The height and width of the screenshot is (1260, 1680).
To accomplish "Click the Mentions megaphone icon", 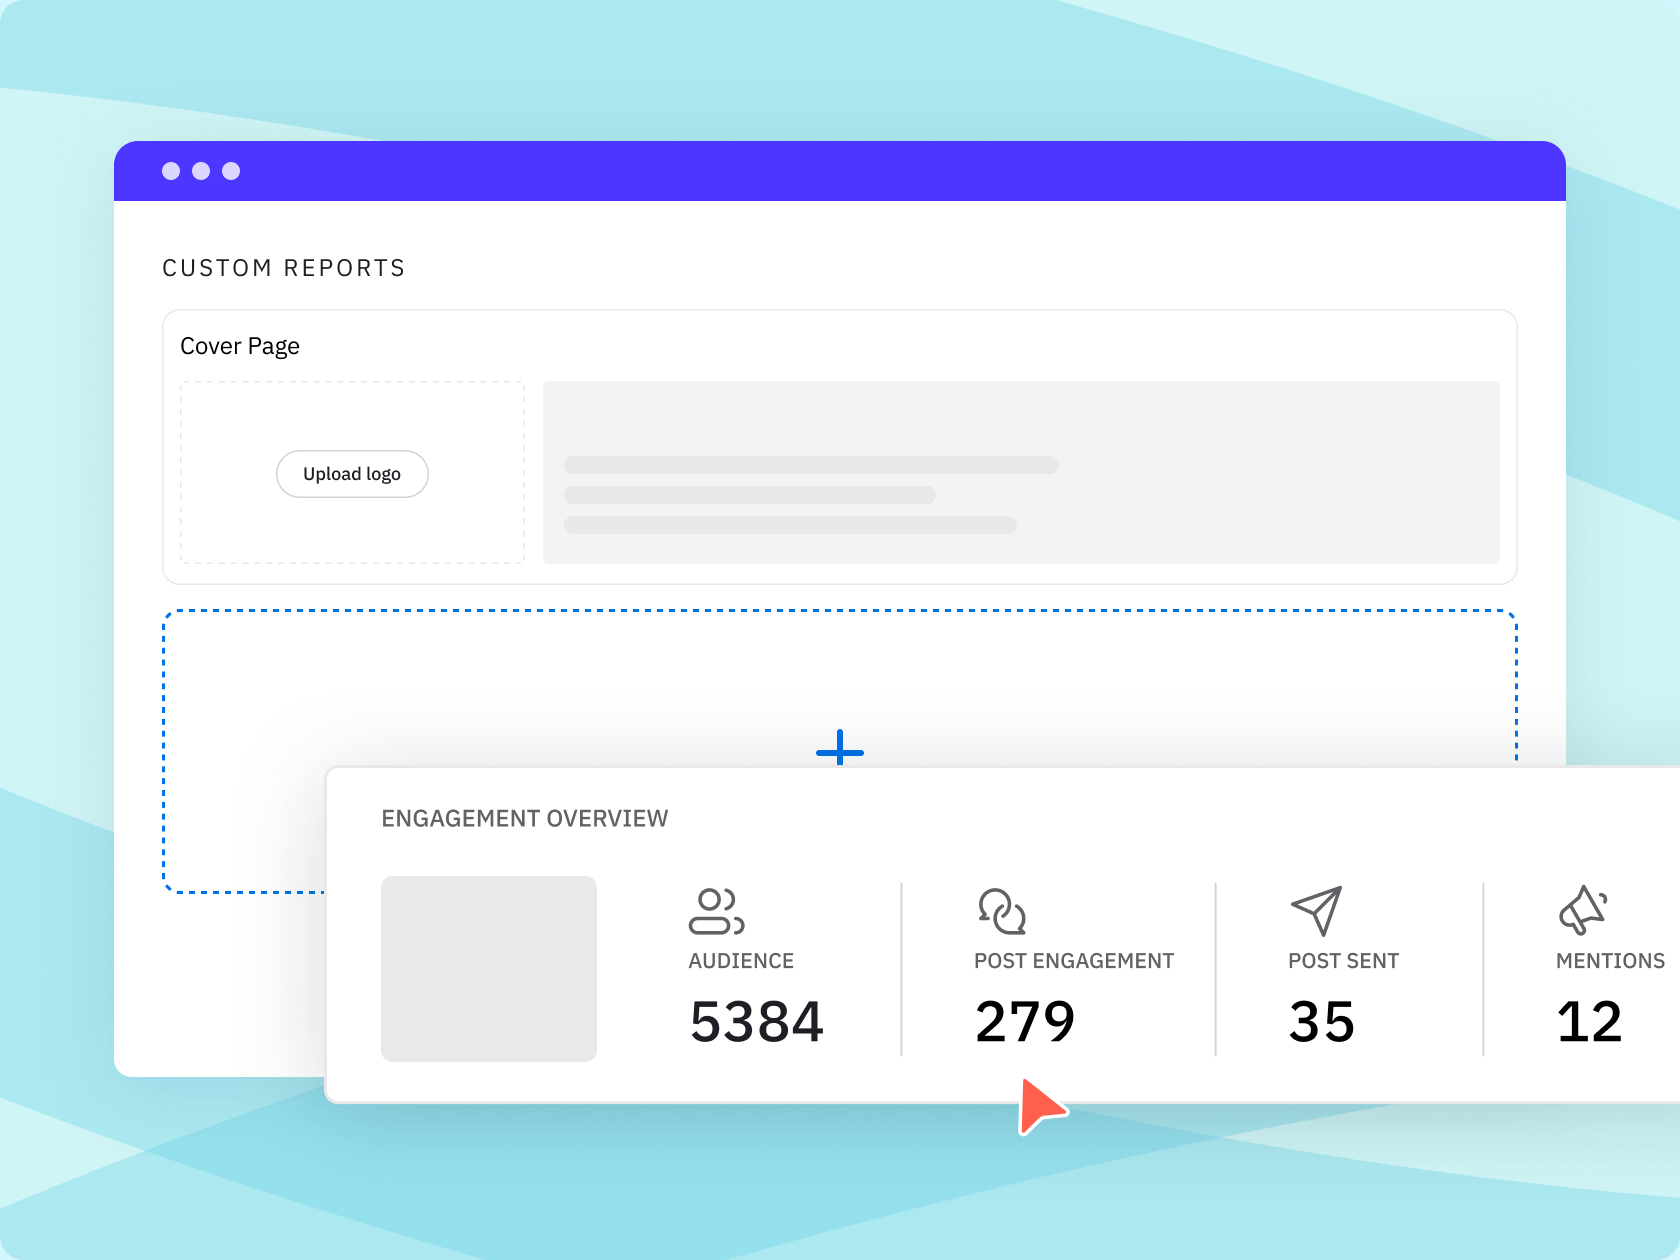I will pos(1583,911).
